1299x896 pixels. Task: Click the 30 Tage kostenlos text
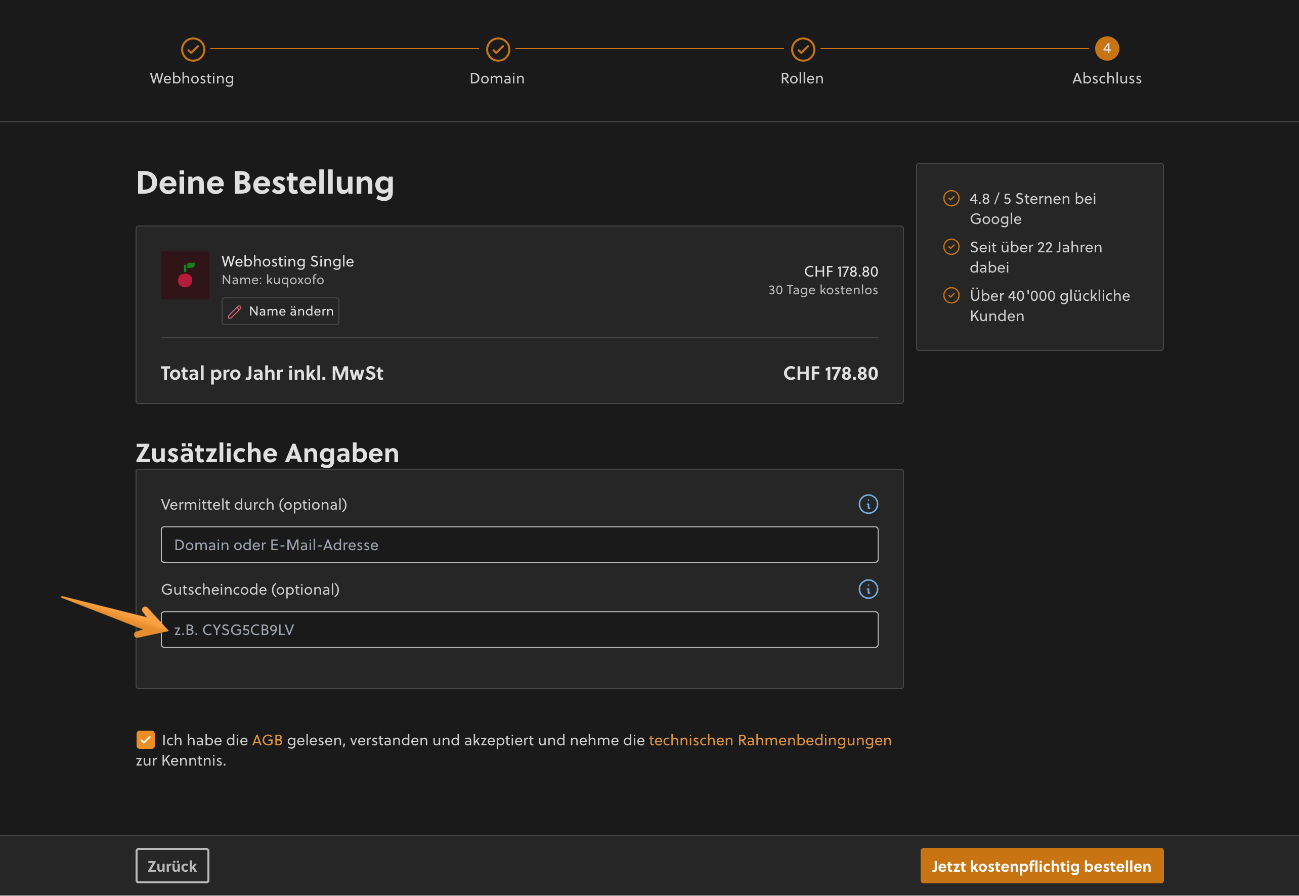tap(823, 290)
